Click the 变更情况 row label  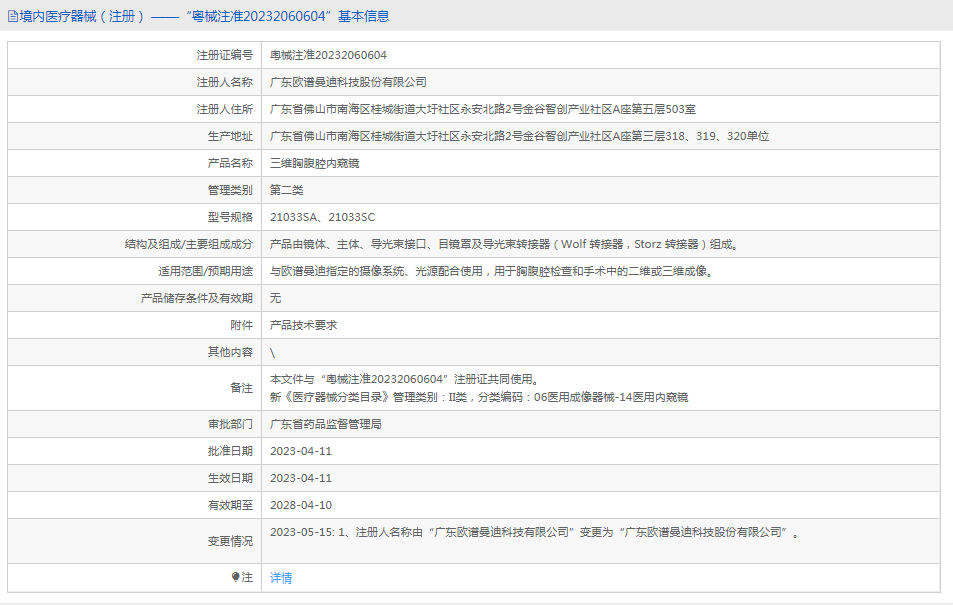click(230, 541)
